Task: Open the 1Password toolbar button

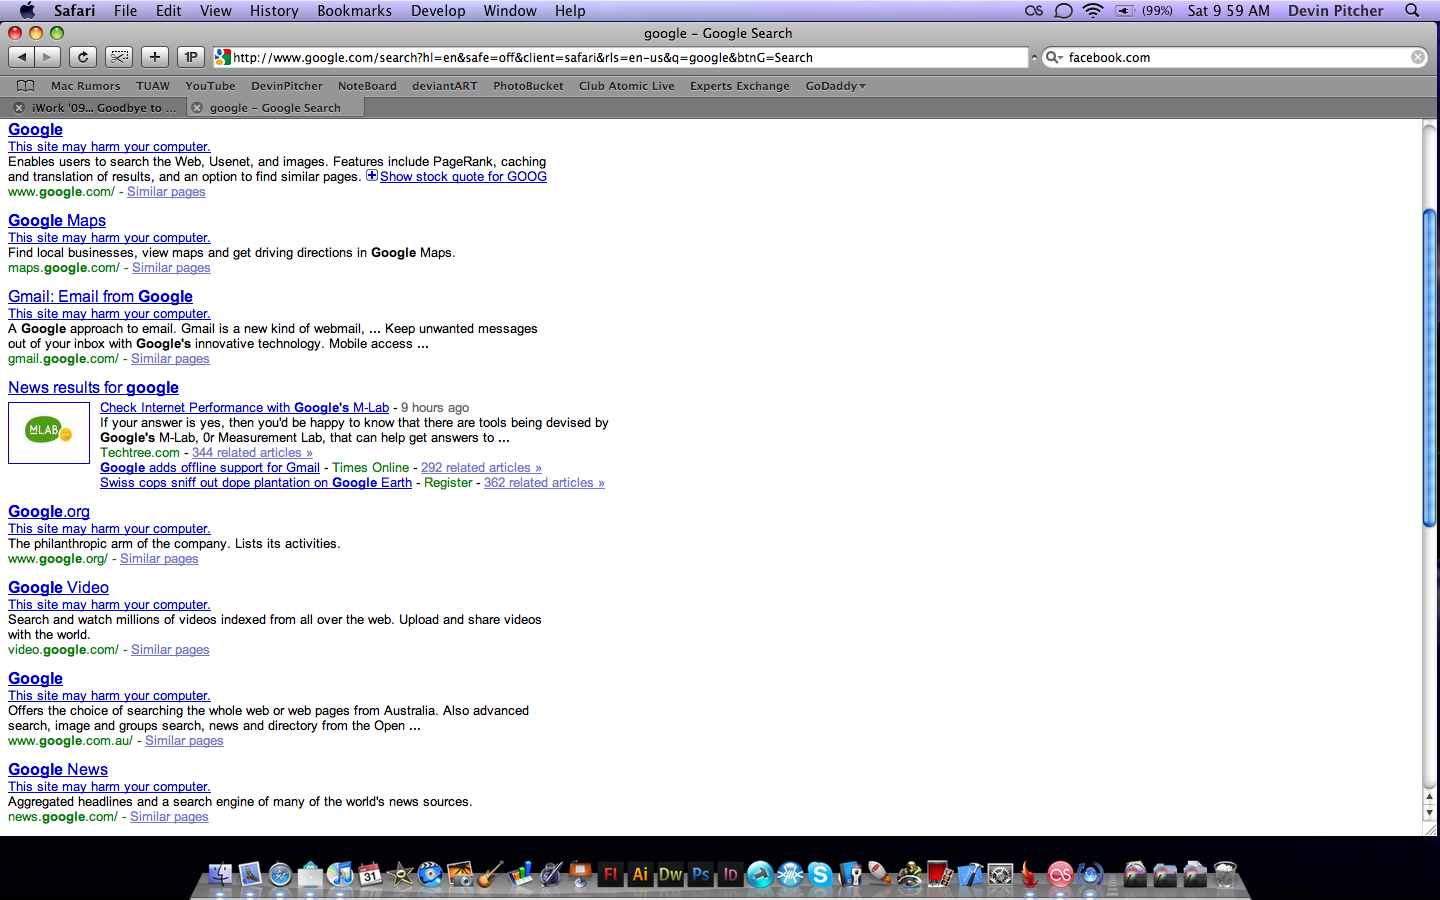Action: pos(190,57)
